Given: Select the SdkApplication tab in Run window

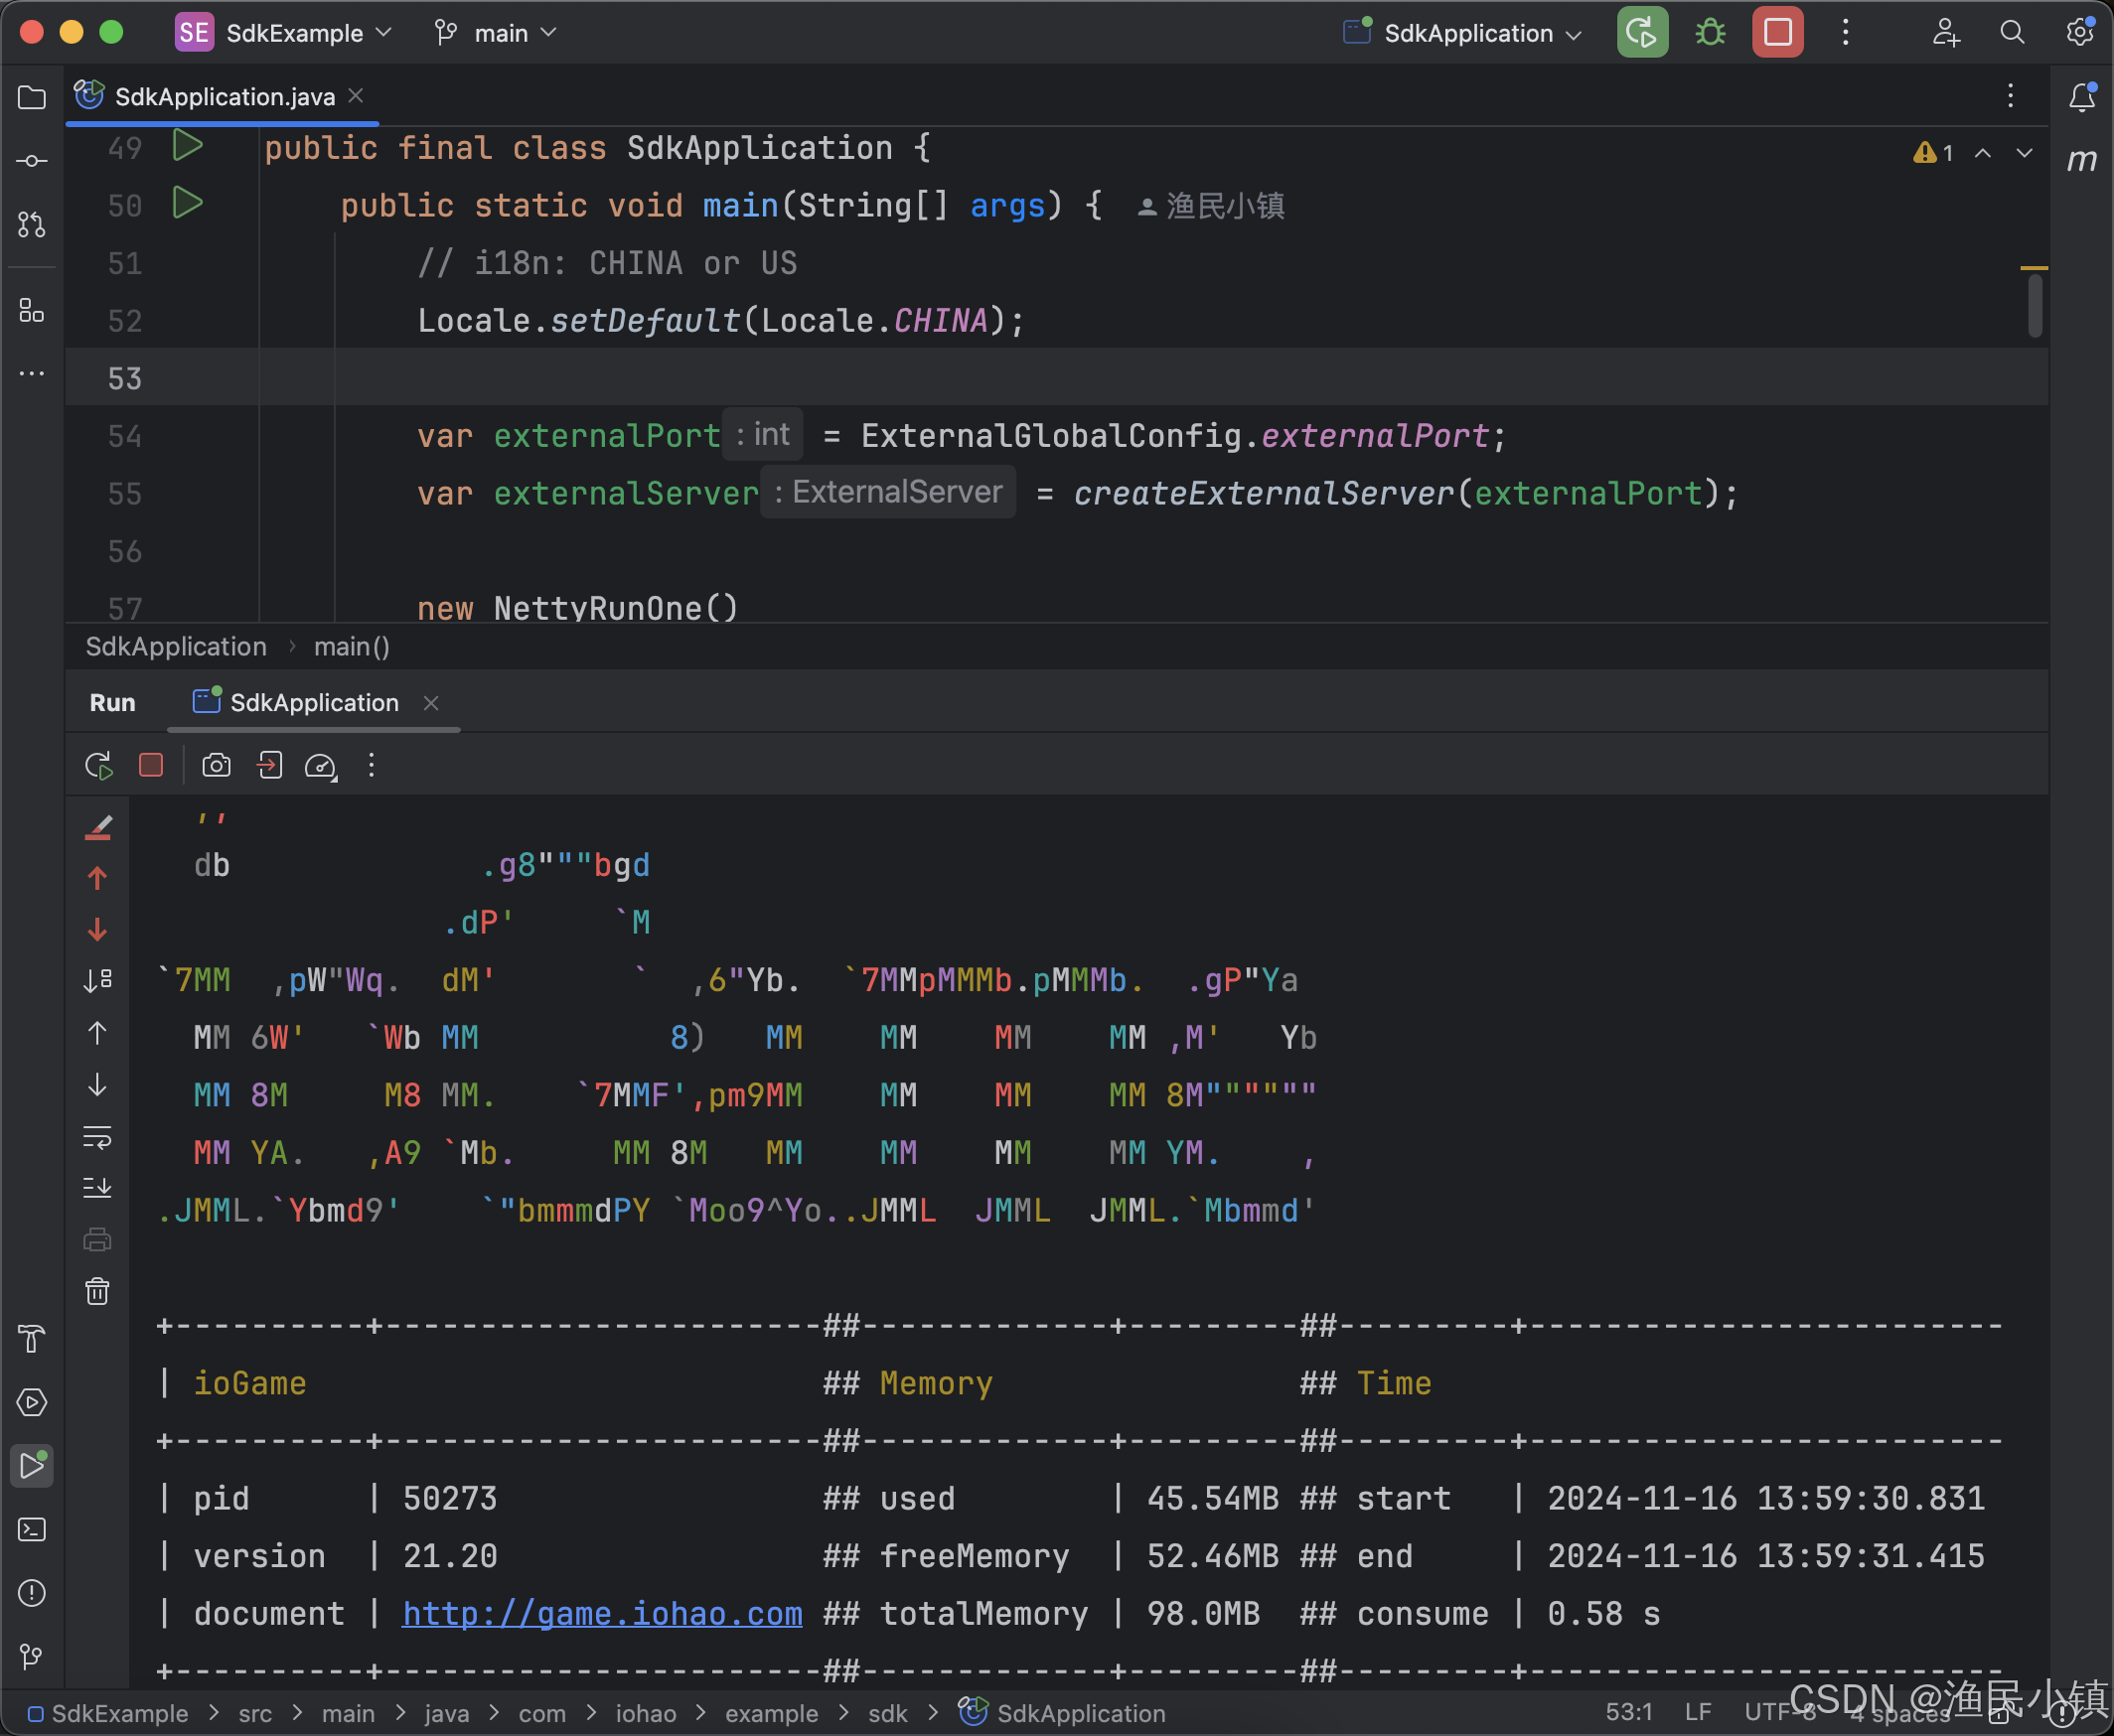Looking at the screenshot, I should click(313, 702).
